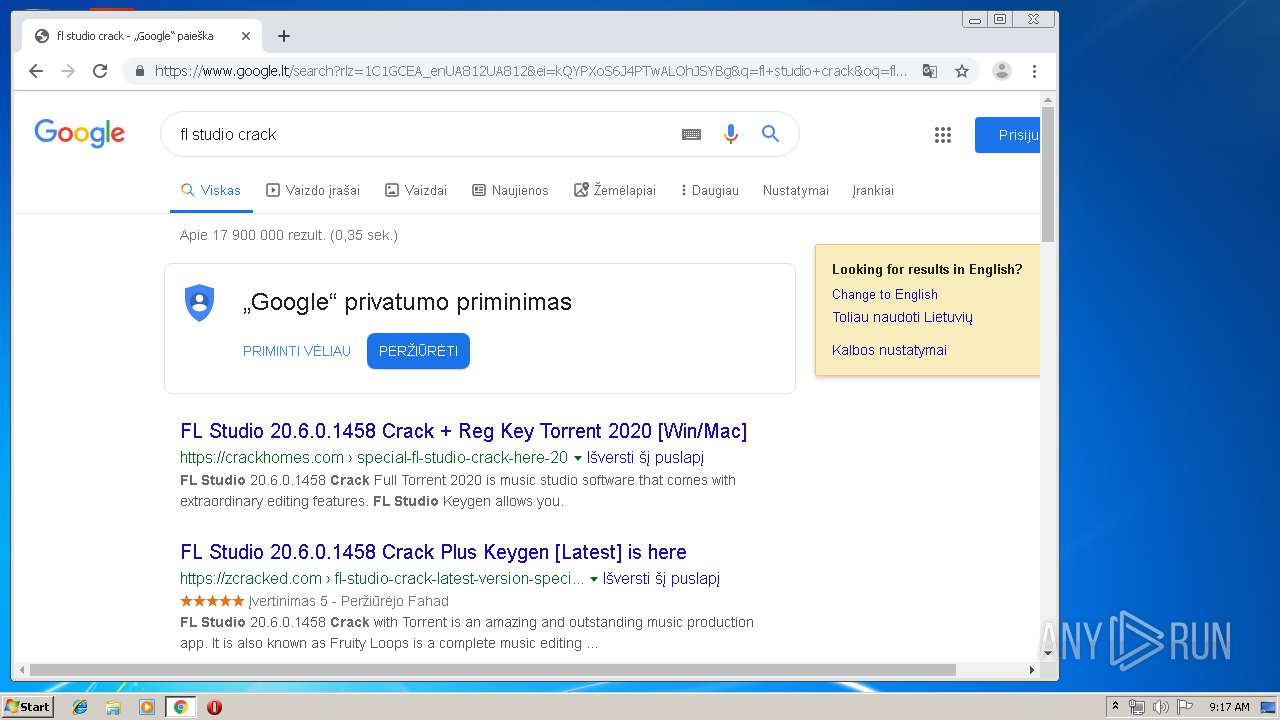Image resolution: width=1280 pixels, height=720 pixels.
Task: Open FL Studio Crack Plus Keygen result
Action: click(433, 552)
